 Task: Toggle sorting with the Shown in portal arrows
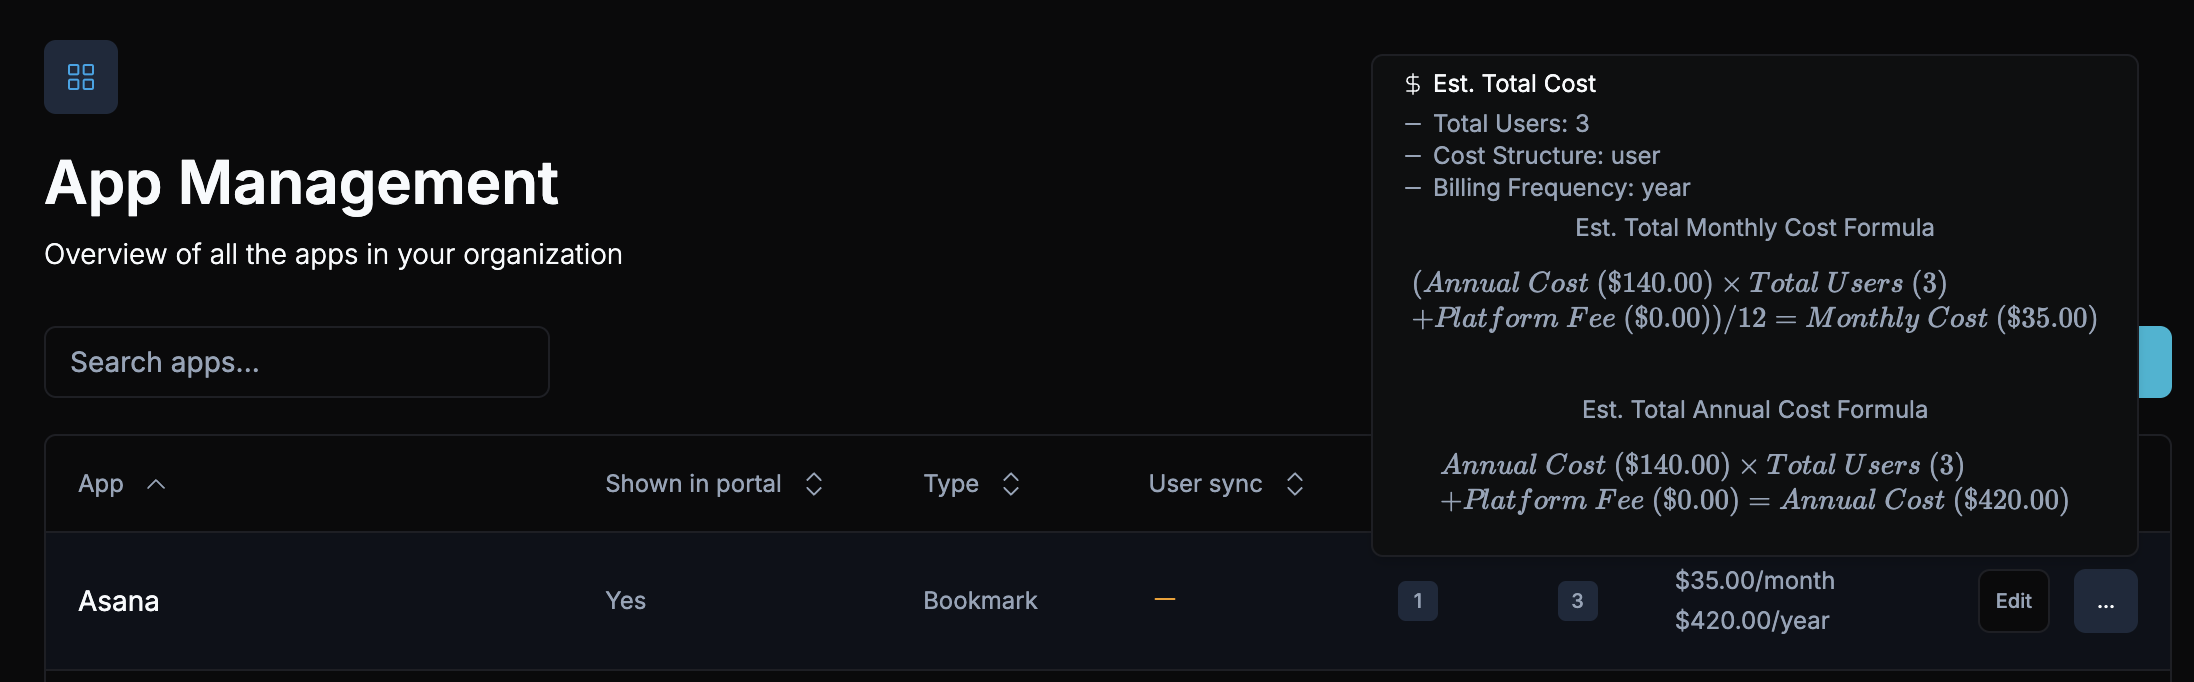tap(814, 484)
